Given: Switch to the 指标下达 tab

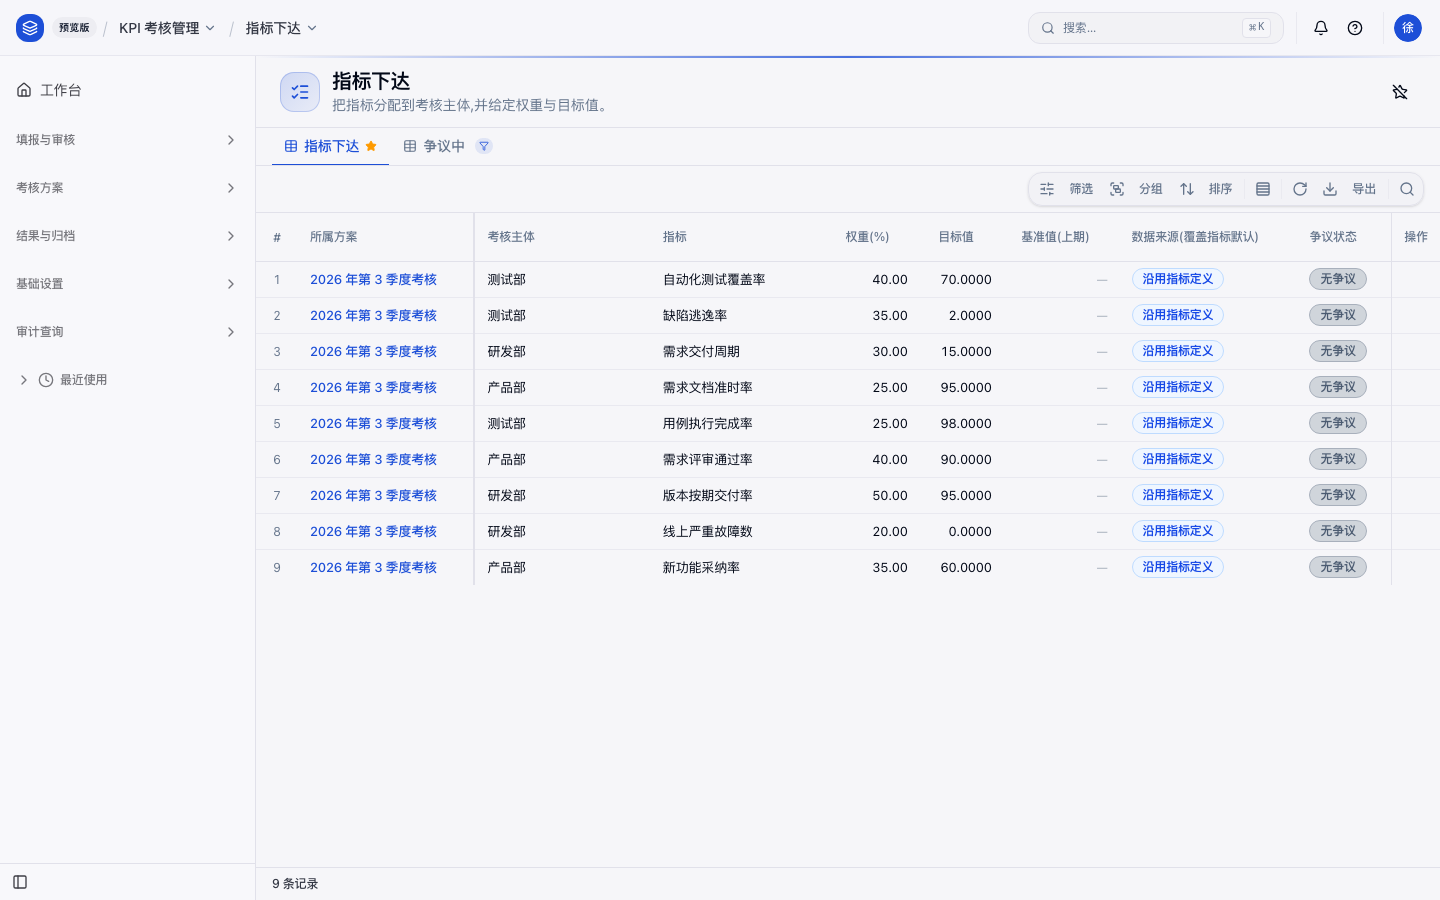Looking at the screenshot, I should tap(330, 146).
